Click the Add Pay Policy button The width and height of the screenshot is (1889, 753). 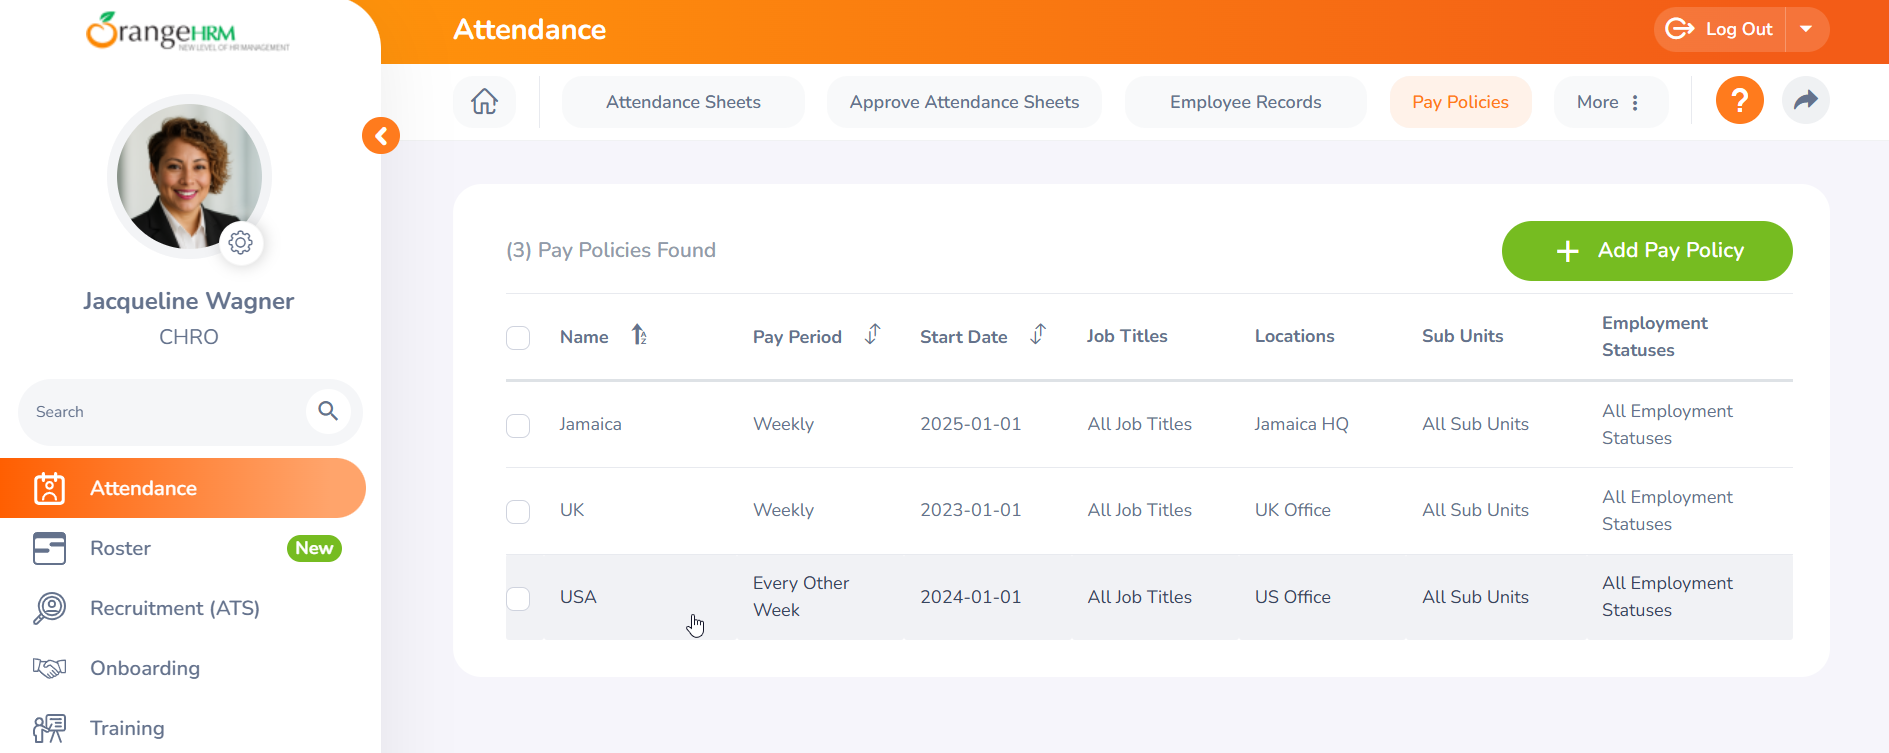tap(1646, 251)
